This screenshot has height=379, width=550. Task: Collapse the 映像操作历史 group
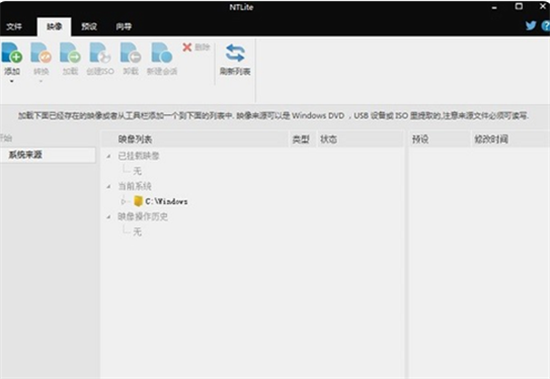[x=109, y=217]
